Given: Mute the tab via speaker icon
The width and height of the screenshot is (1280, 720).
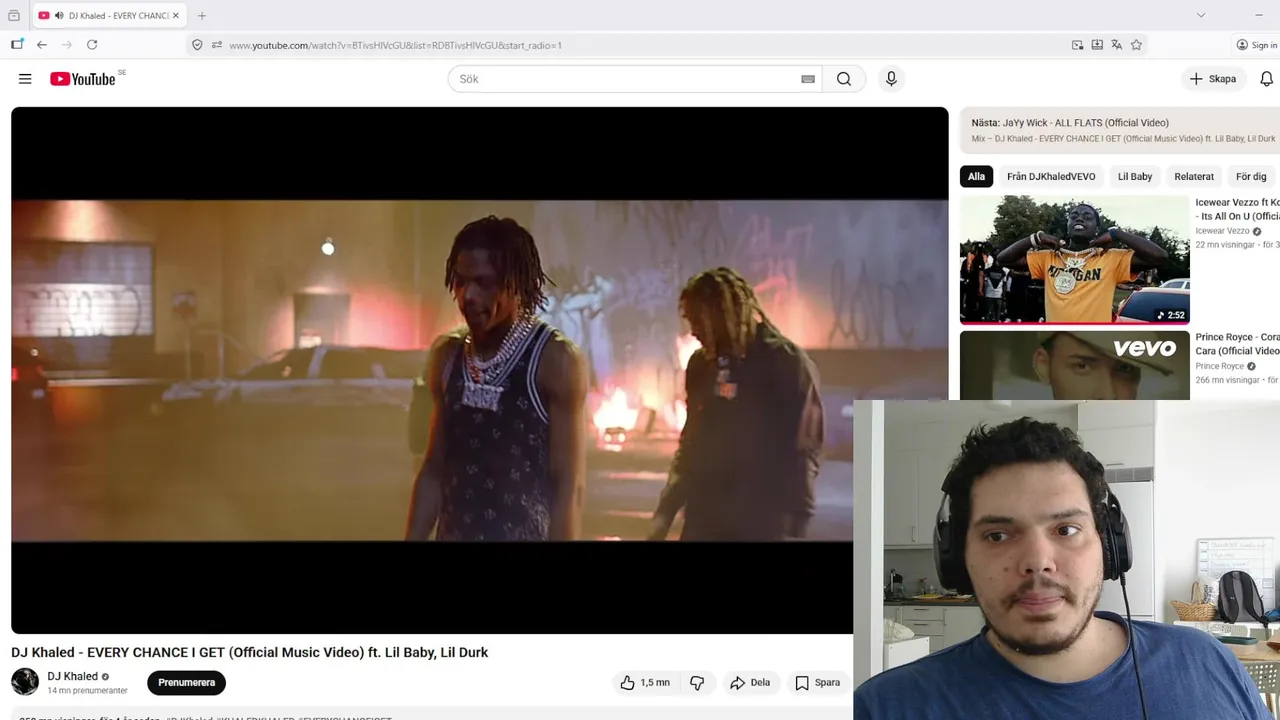Looking at the screenshot, I should (59, 16).
